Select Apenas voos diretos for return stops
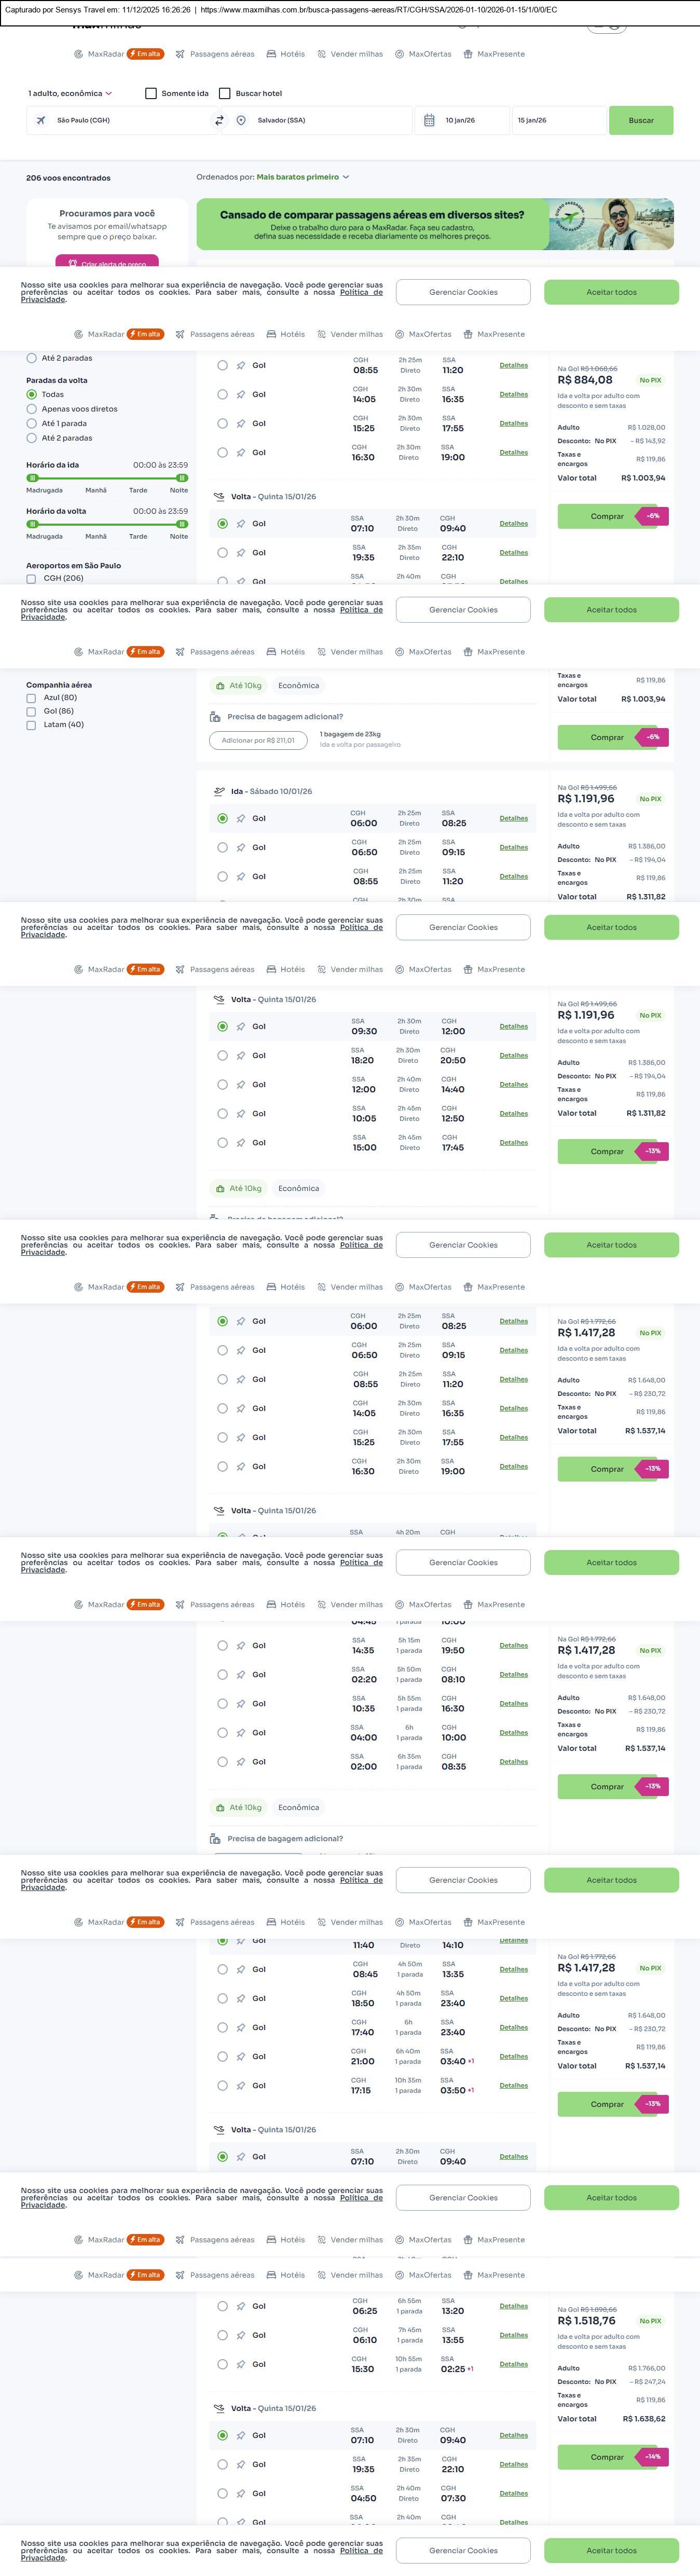Viewport: 700px width, 2576px height. [32, 409]
